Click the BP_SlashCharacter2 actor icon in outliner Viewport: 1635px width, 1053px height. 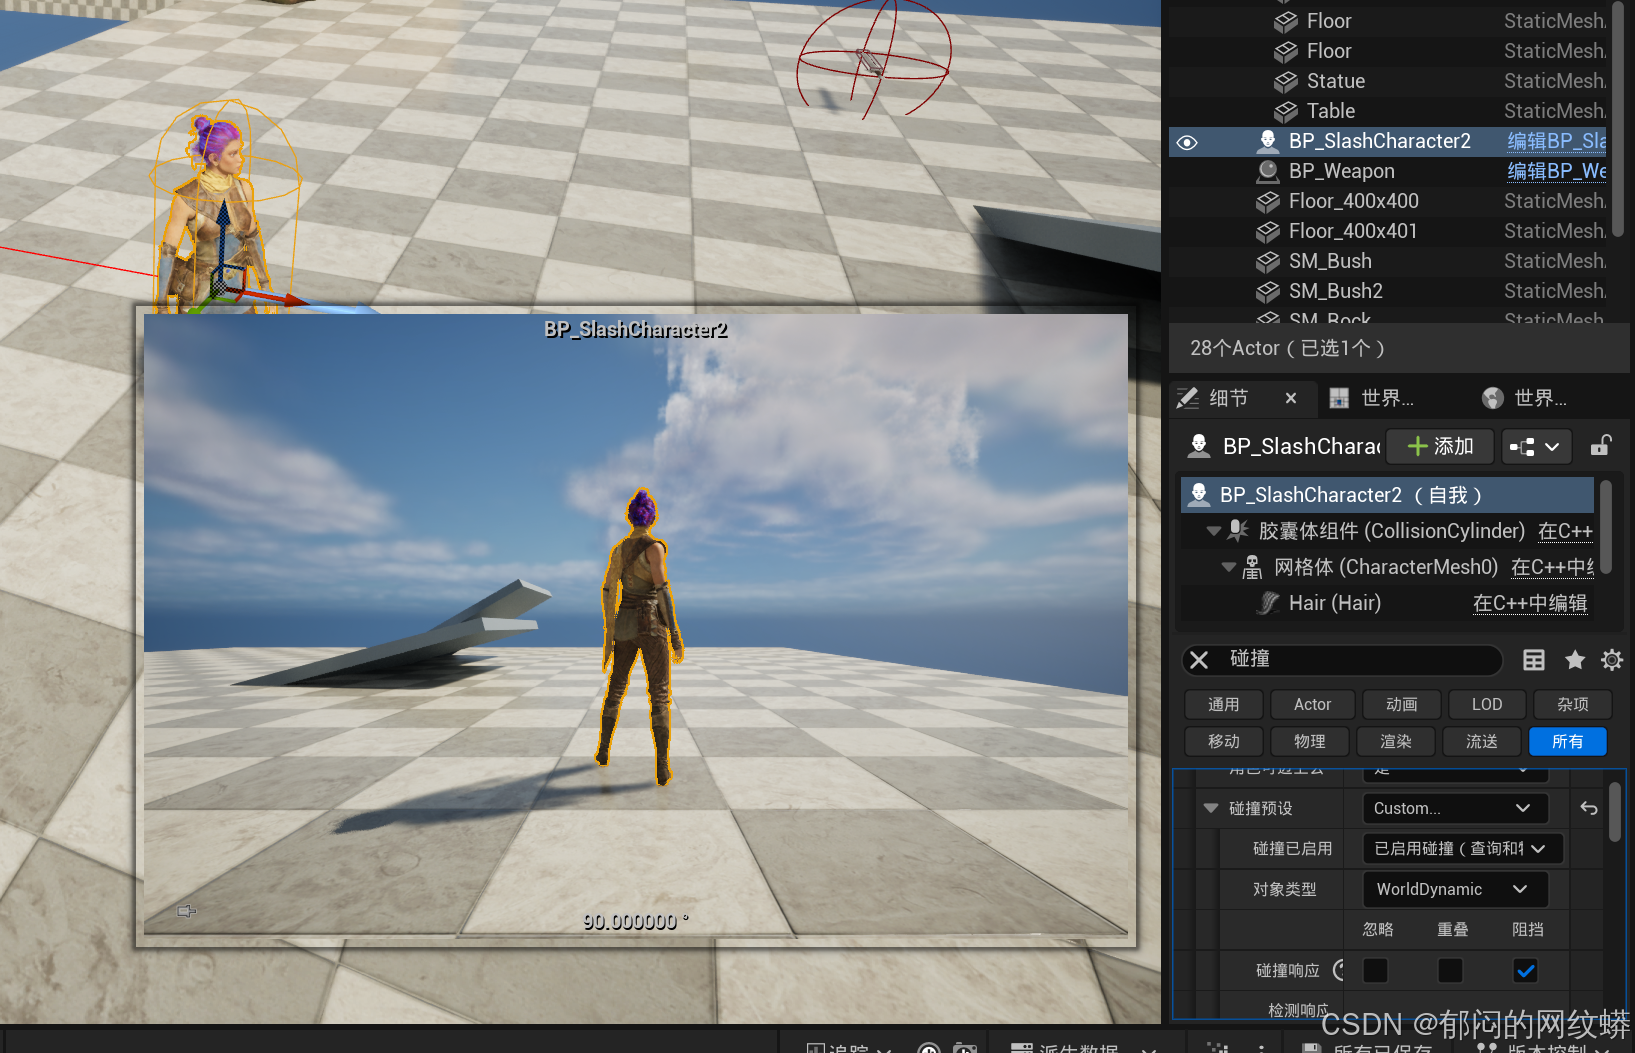point(1268,141)
